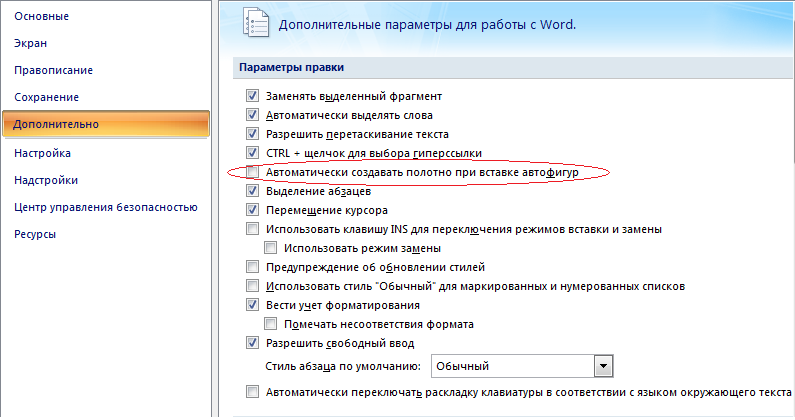The height and width of the screenshot is (420, 795).
Task: Select Правописание in the sidebar
Action: (53, 70)
